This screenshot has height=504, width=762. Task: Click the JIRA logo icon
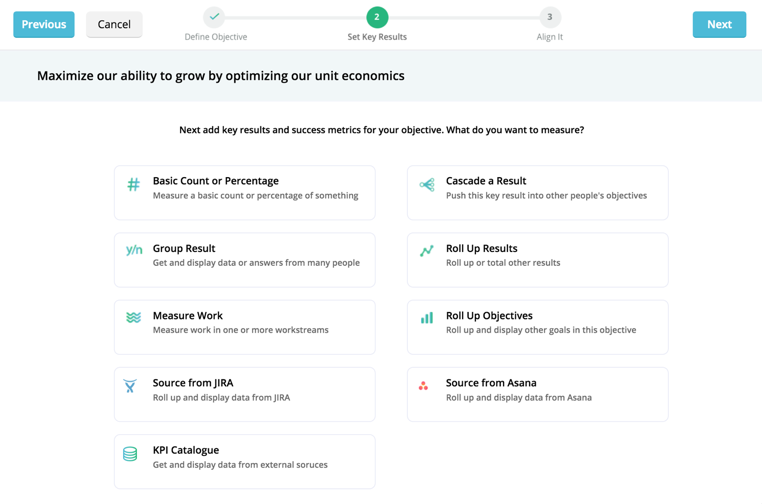click(x=131, y=385)
